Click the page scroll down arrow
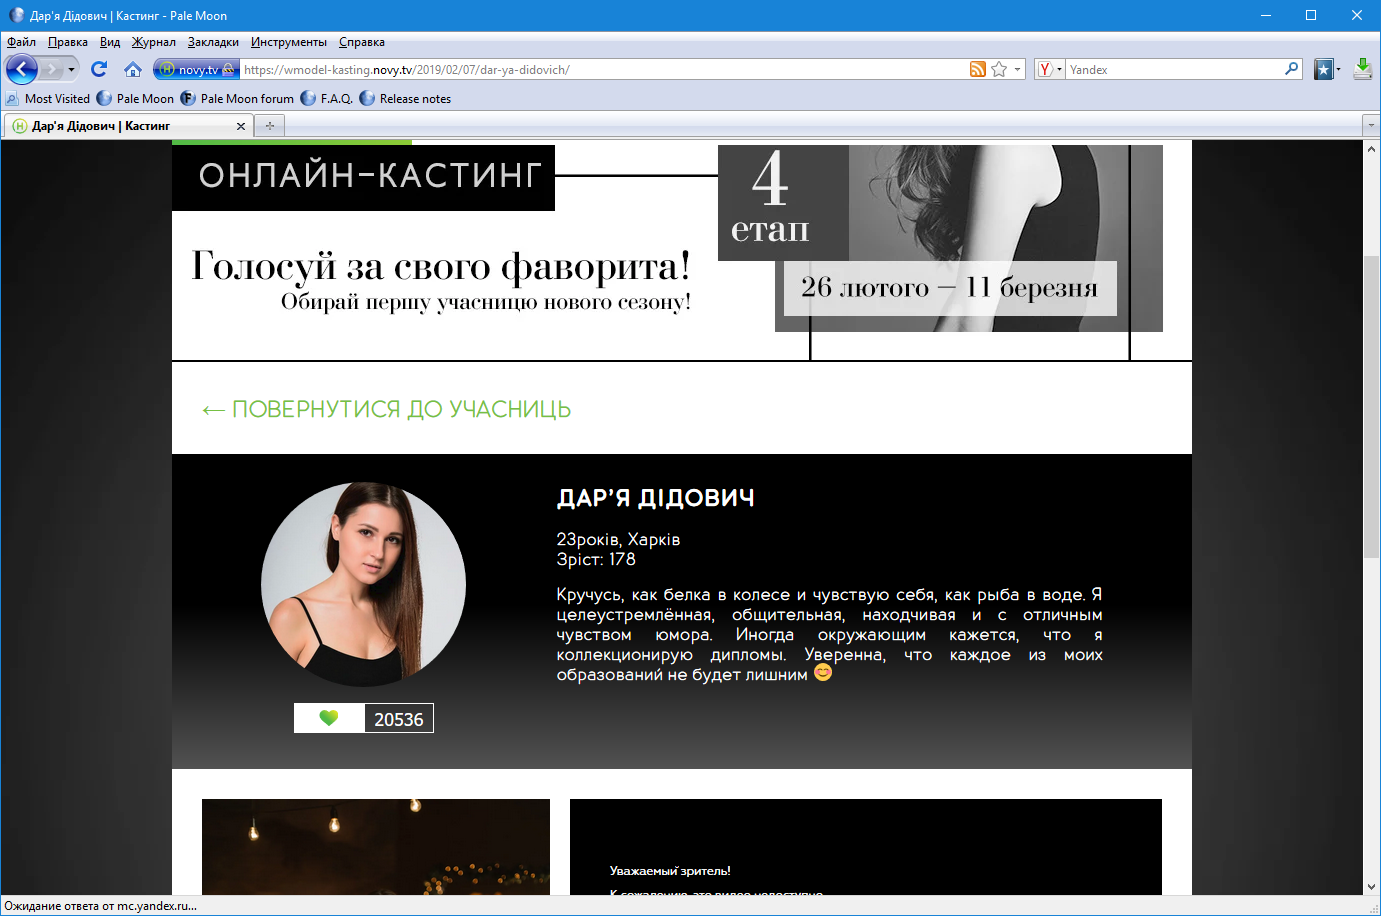The height and width of the screenshot is (916, 1381). [x=1371, y=886]
